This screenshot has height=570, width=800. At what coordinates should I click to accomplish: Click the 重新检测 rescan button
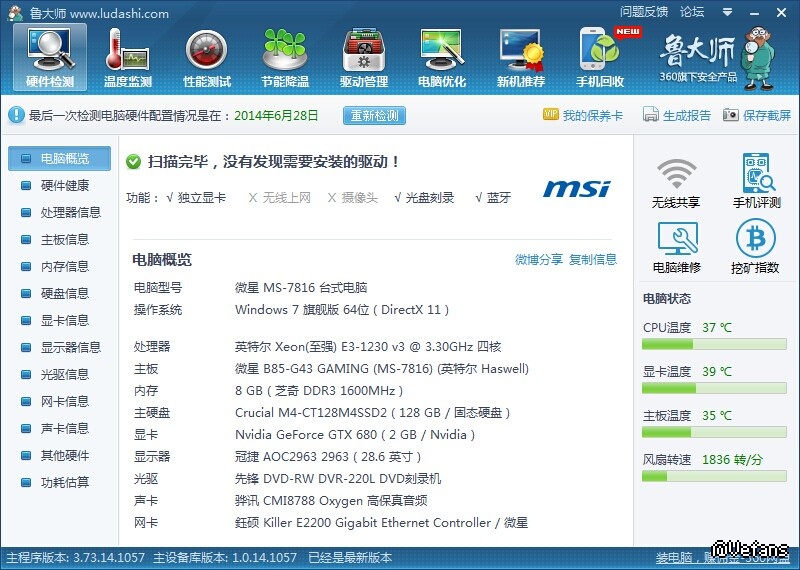[374, 115]
